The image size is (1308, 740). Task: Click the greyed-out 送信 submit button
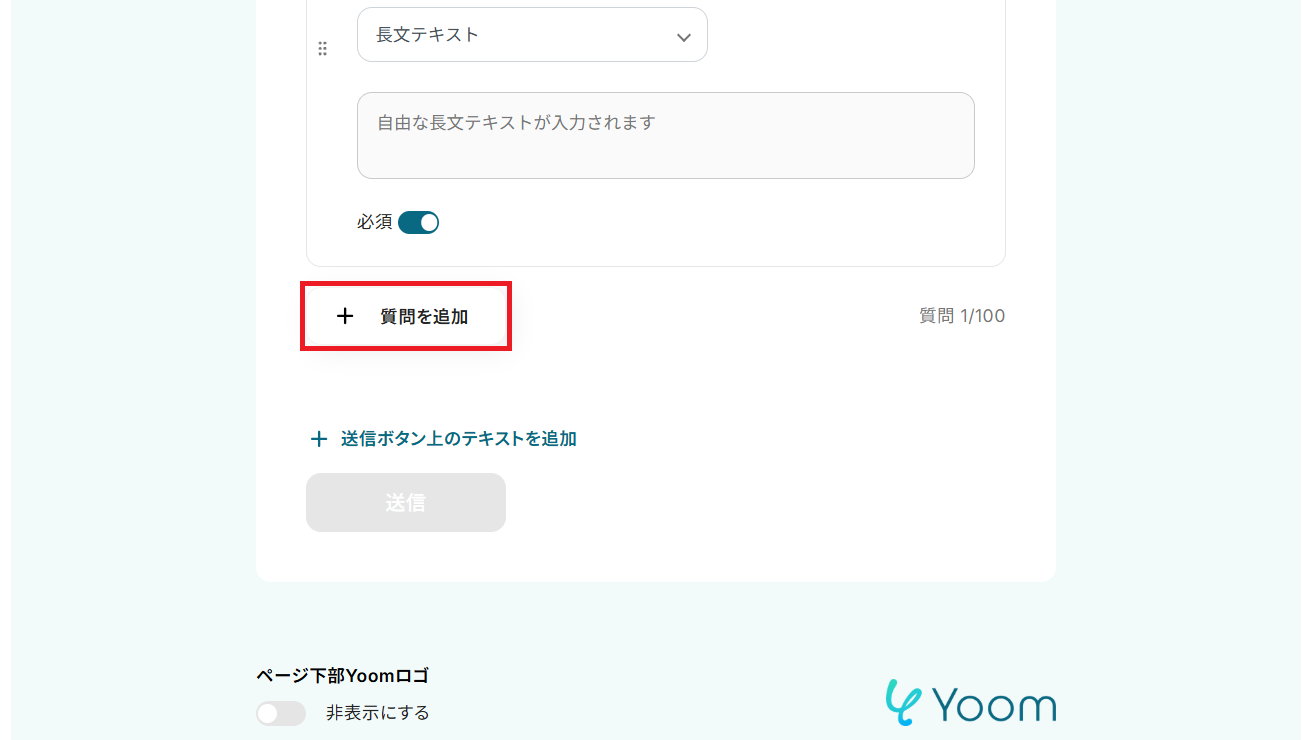tap(406, 503)
